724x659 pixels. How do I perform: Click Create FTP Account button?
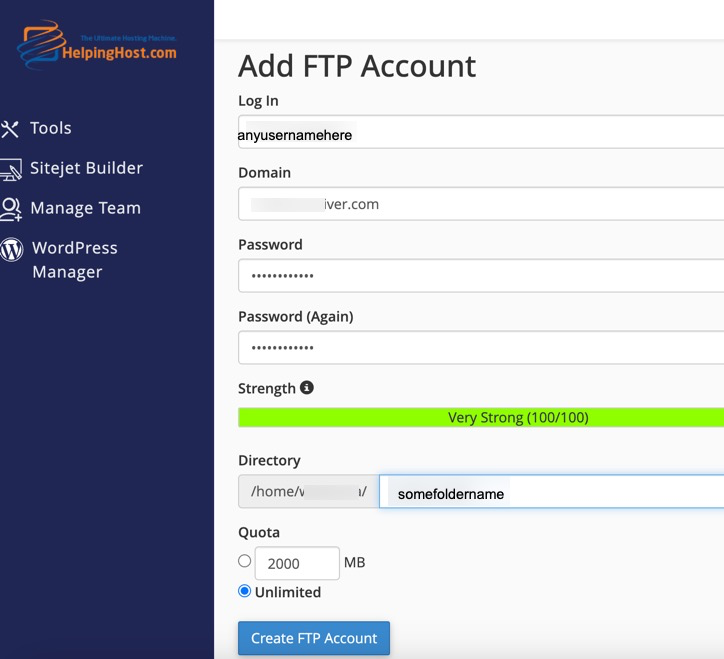coord(314,638)
